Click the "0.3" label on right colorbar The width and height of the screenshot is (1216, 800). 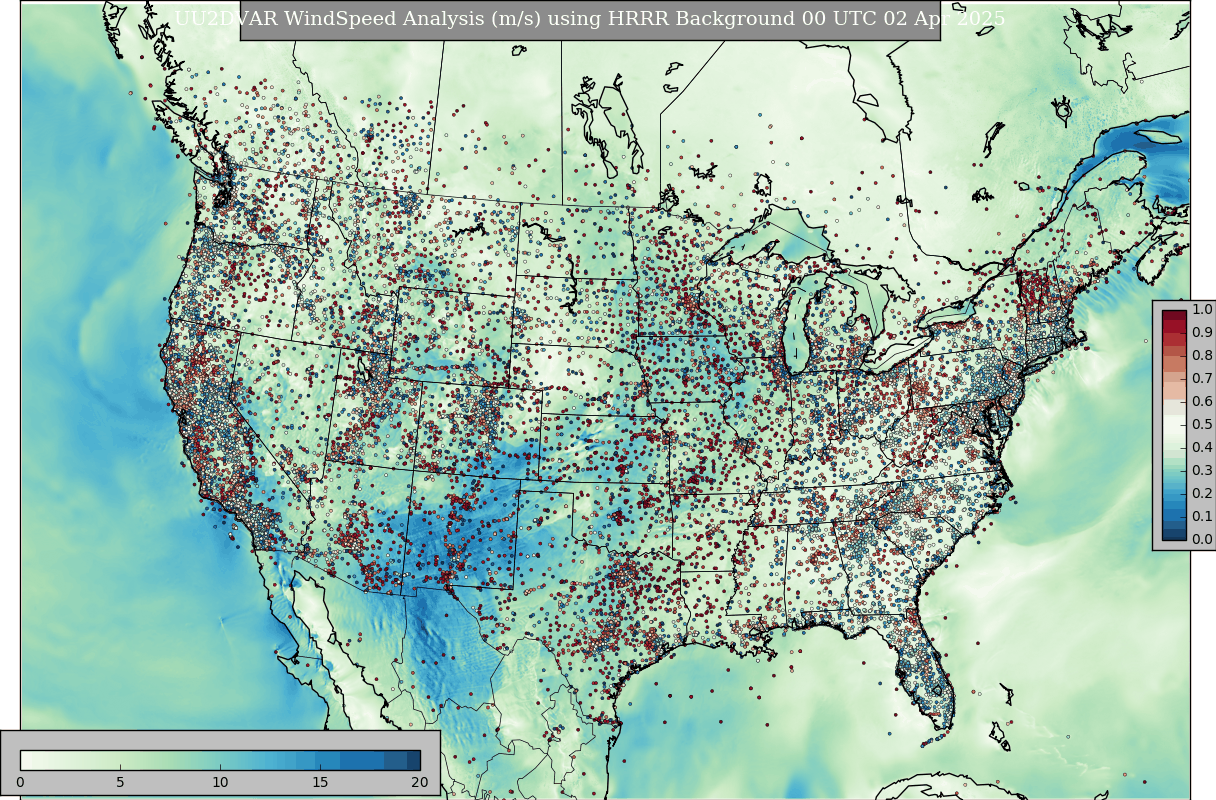coord(1202,471)
